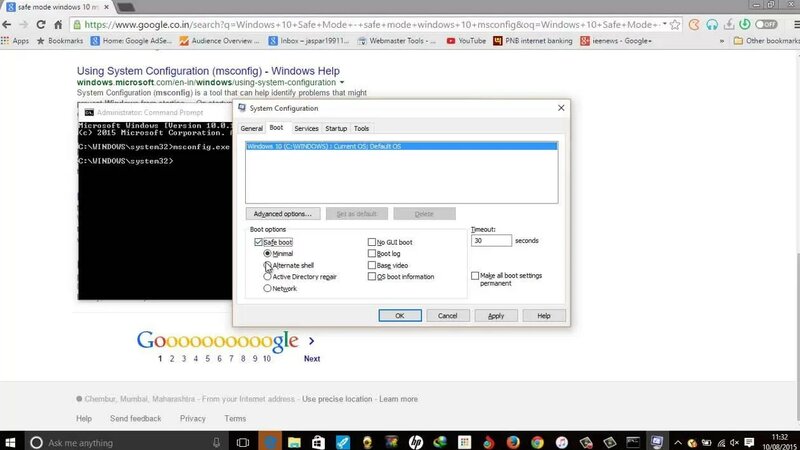This screenshot has width=800, height=450.
Task: Enable the No GUI boot checkbox
Action: point(372,242)
